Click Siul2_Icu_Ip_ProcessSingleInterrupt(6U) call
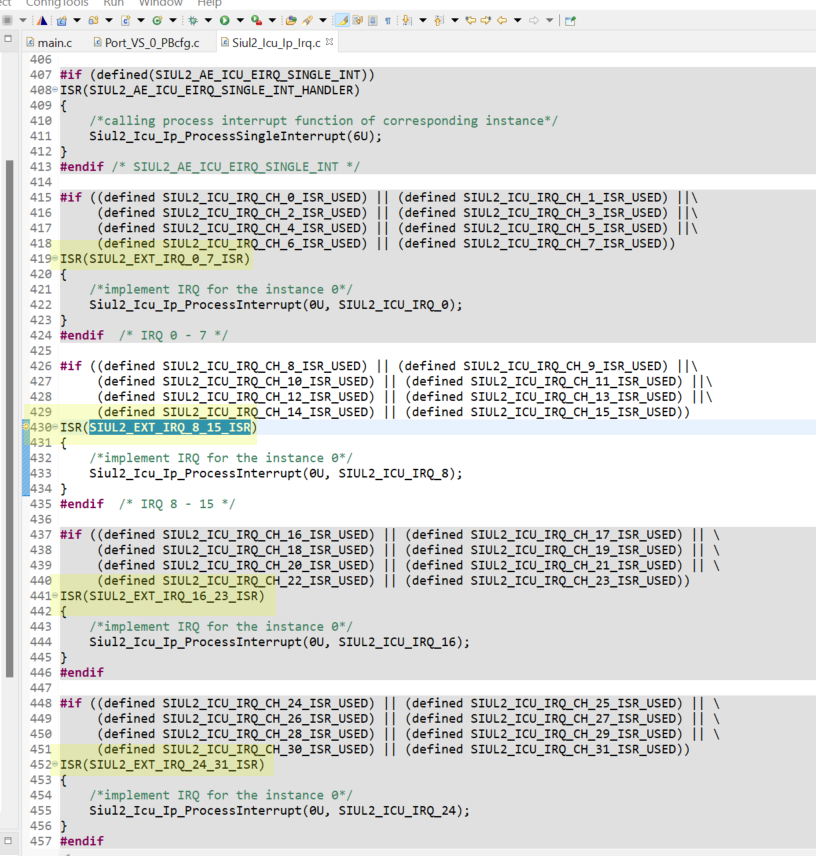 click(x=235, y=136)
